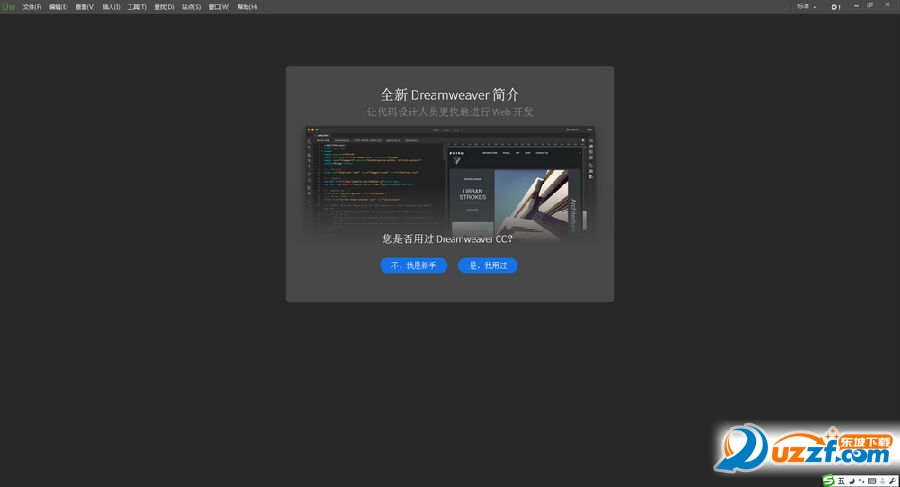Open the IME wrench settings icon
The image size is (900, 487).
coord(893,481)
